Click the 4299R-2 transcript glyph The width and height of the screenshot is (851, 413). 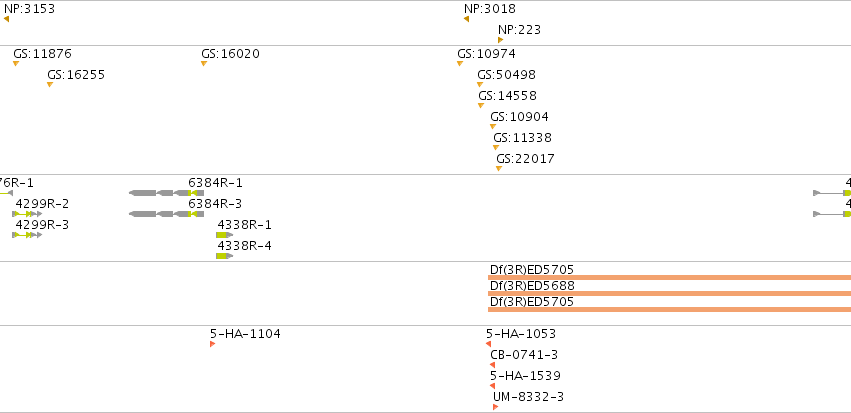pos(27,214)
